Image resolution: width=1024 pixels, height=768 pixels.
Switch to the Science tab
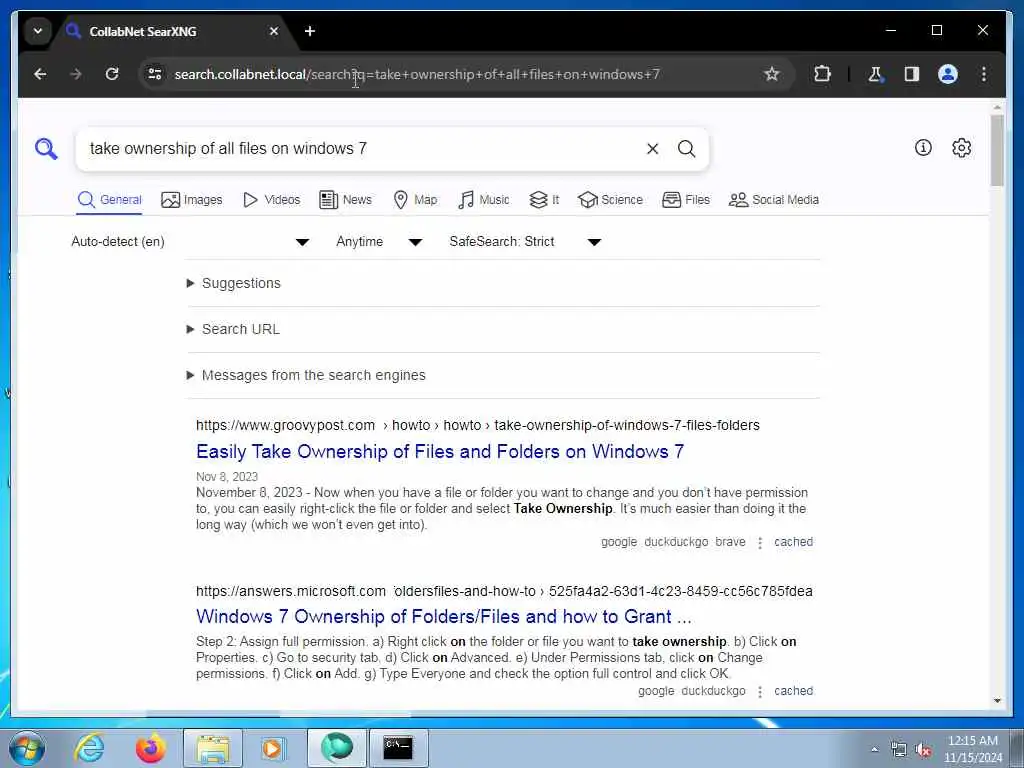[610, 200]
